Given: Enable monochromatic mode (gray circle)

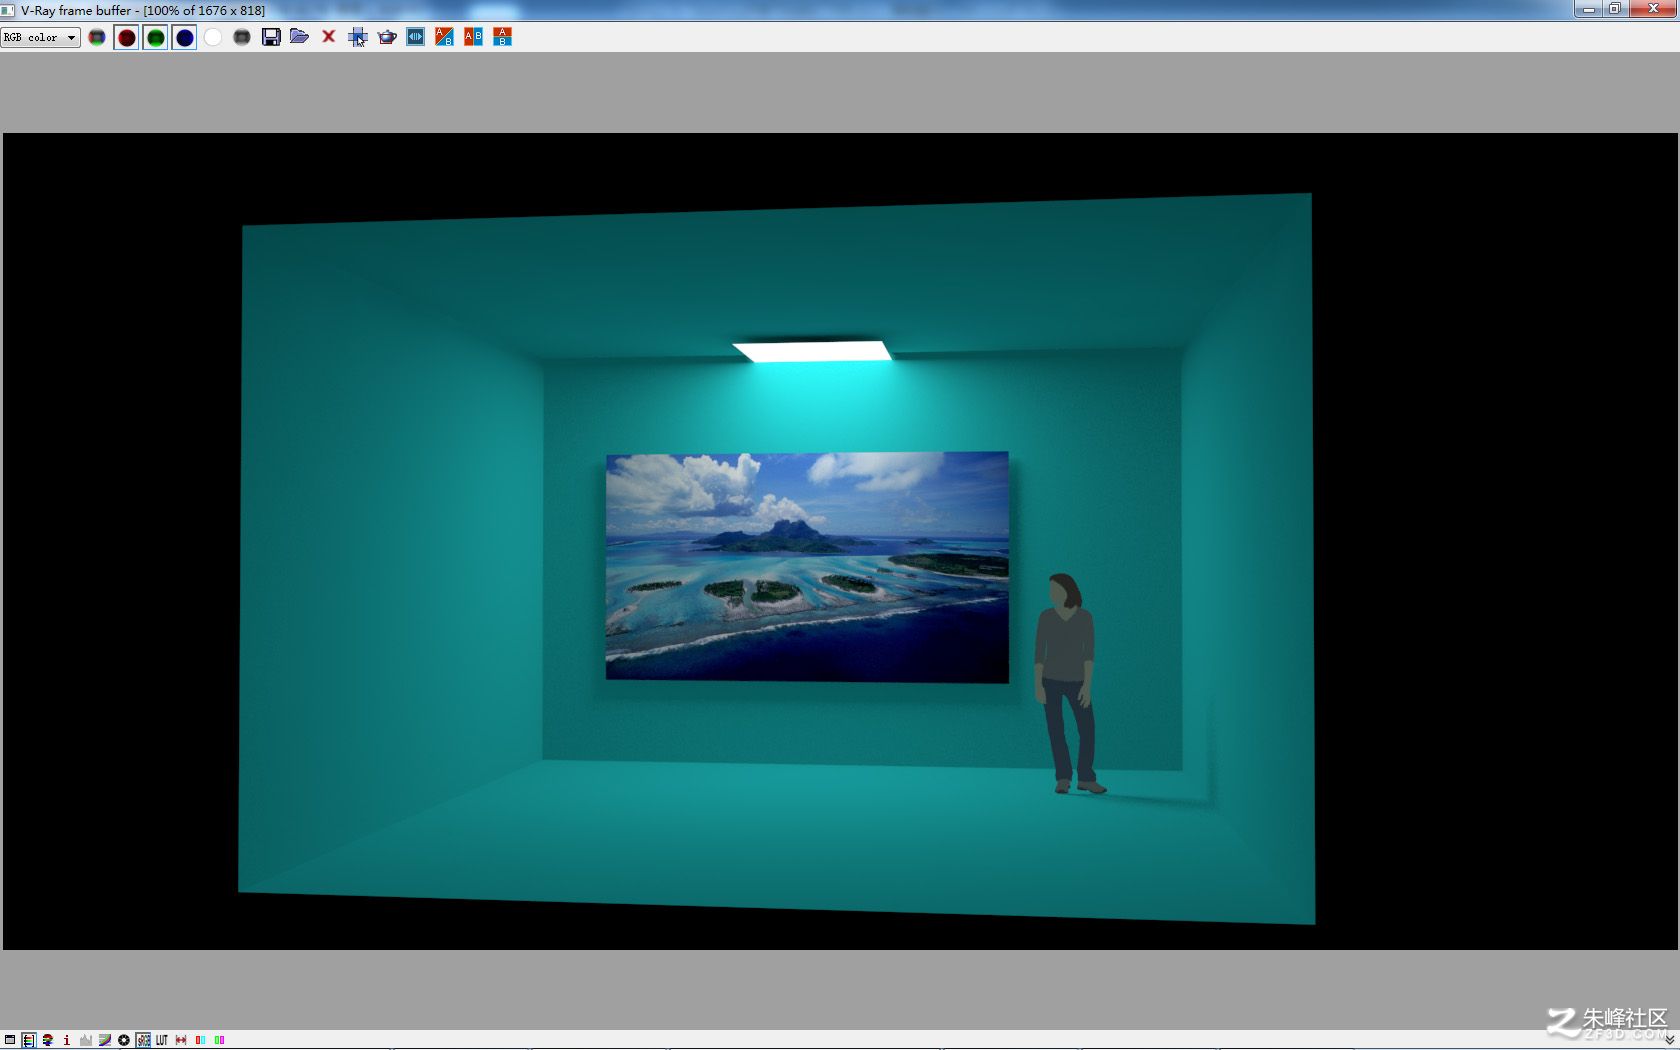Looking at the screenshot, I should tap(242, 37).
